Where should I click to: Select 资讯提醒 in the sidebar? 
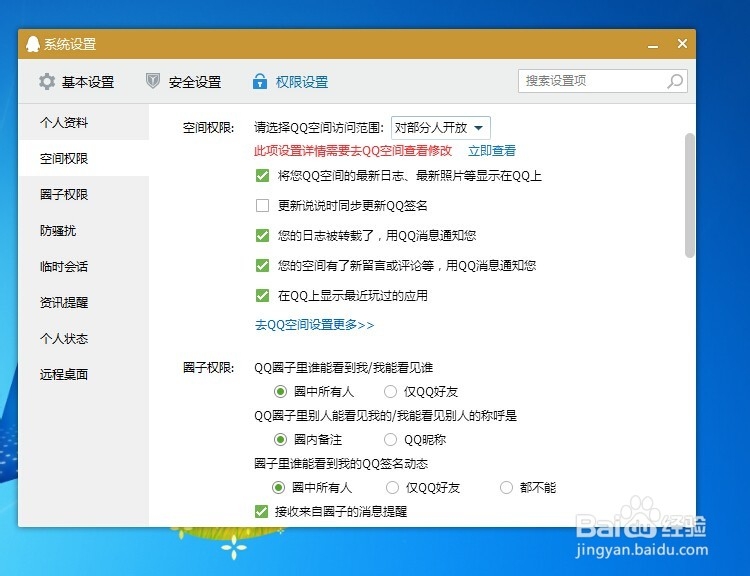pyautogui.click(x=84, y=302)
